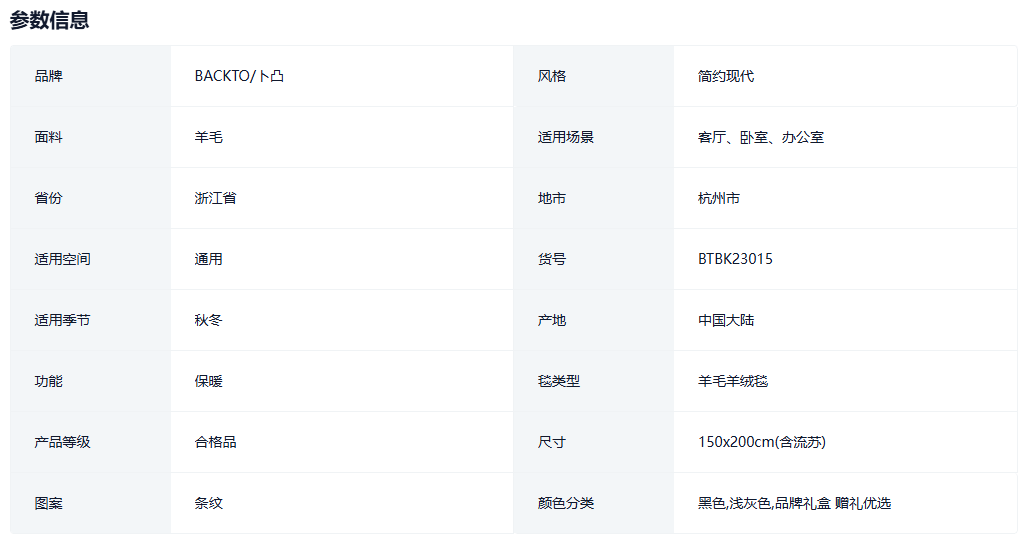Click the blanket type value 羊毛羊绒毯

(733, 381)
